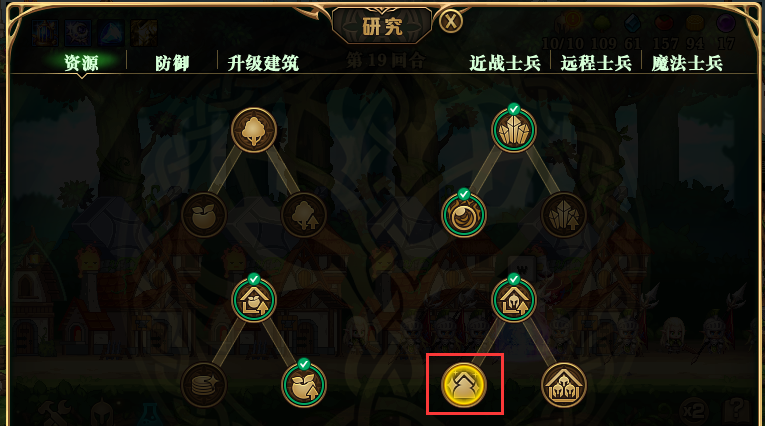Click the x2 speed button
The height and width of the screenshot is (426, 765).
pos(694,410)
